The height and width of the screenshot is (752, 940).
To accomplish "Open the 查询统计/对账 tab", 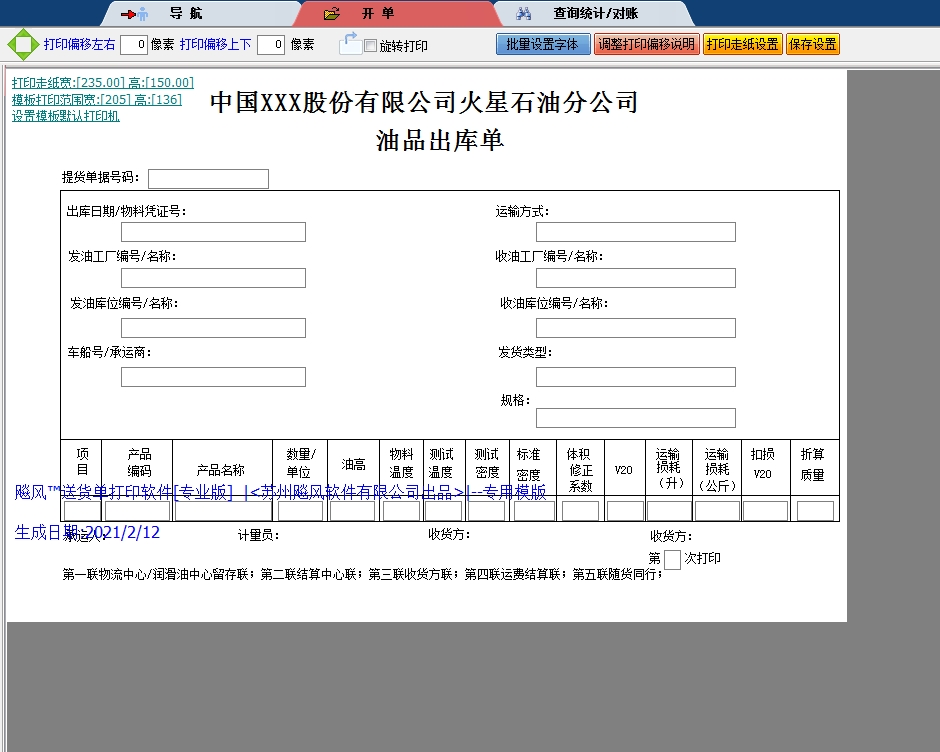I will [x=595, y=14].
